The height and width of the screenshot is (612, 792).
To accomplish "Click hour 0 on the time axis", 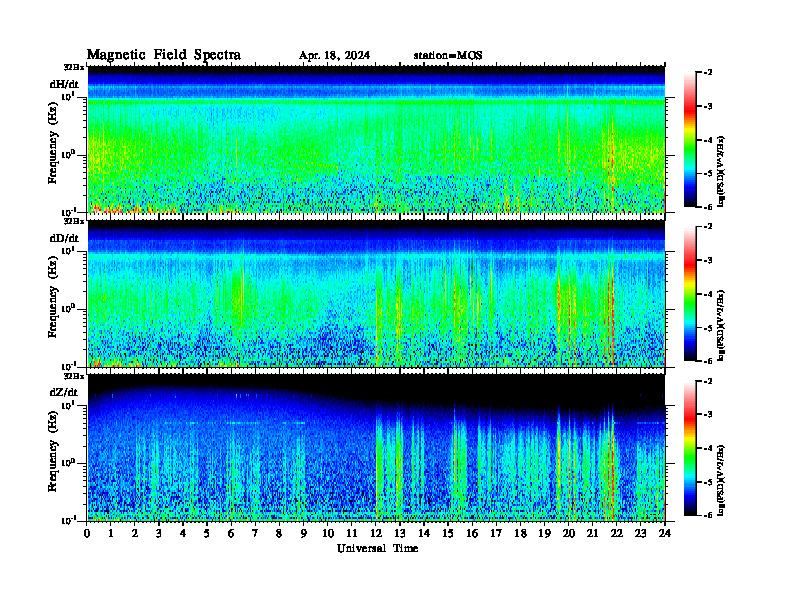I will coord(87,533).
